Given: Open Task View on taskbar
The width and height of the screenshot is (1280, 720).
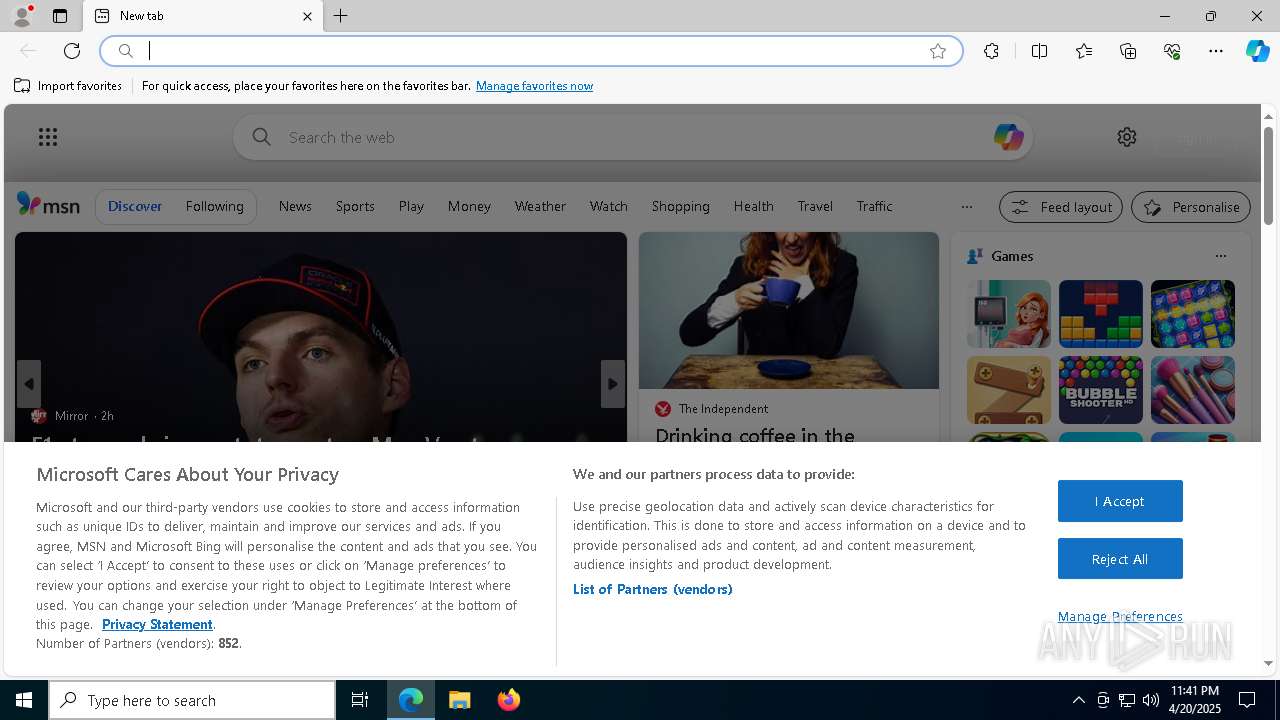Looking at the screenshot, I should pyautogui.click(x=360, y=700).
